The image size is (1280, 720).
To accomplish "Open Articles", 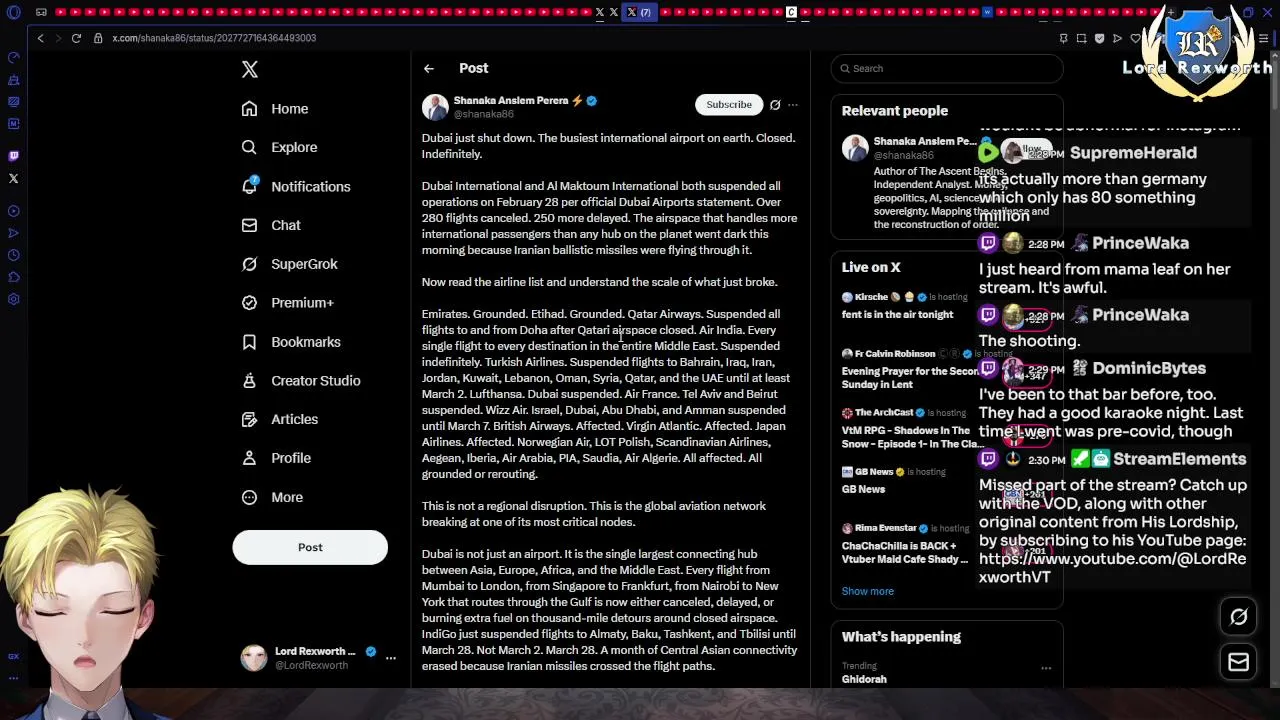I will point(280,419).
